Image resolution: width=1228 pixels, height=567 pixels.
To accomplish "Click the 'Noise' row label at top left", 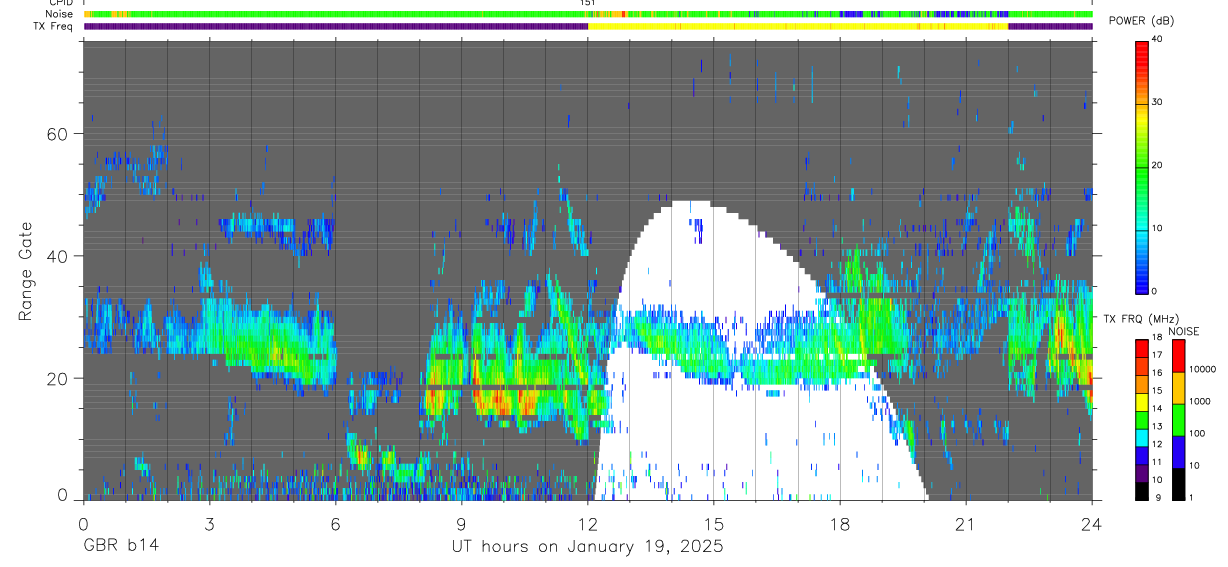I will pyautogui.click(x=59, y=14).
